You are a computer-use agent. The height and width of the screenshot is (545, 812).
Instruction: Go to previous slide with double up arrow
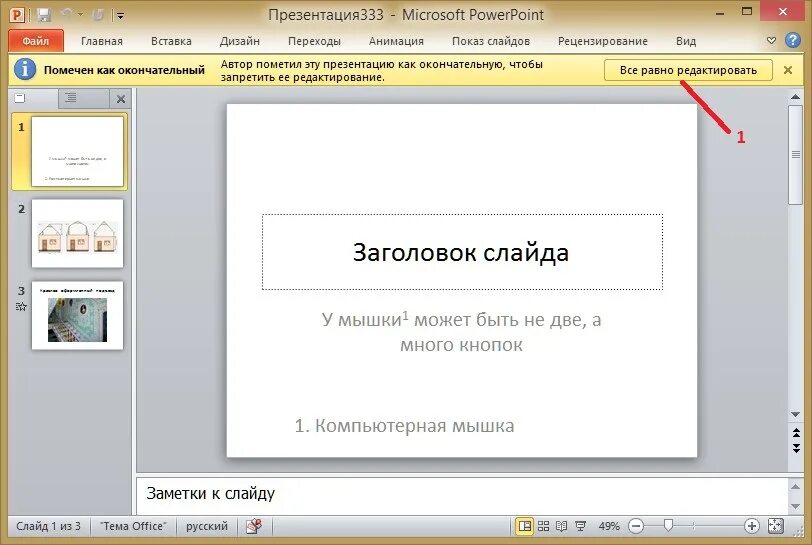[796, 433]
